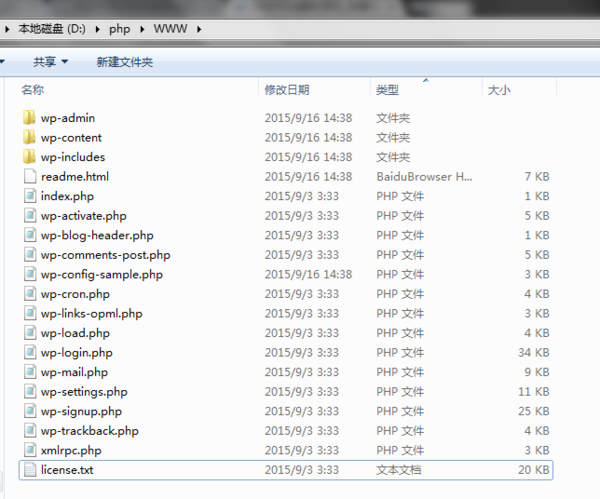Sort files by 名称 column header
Screen dimensions: 600x499
click(x=32, y=90)
